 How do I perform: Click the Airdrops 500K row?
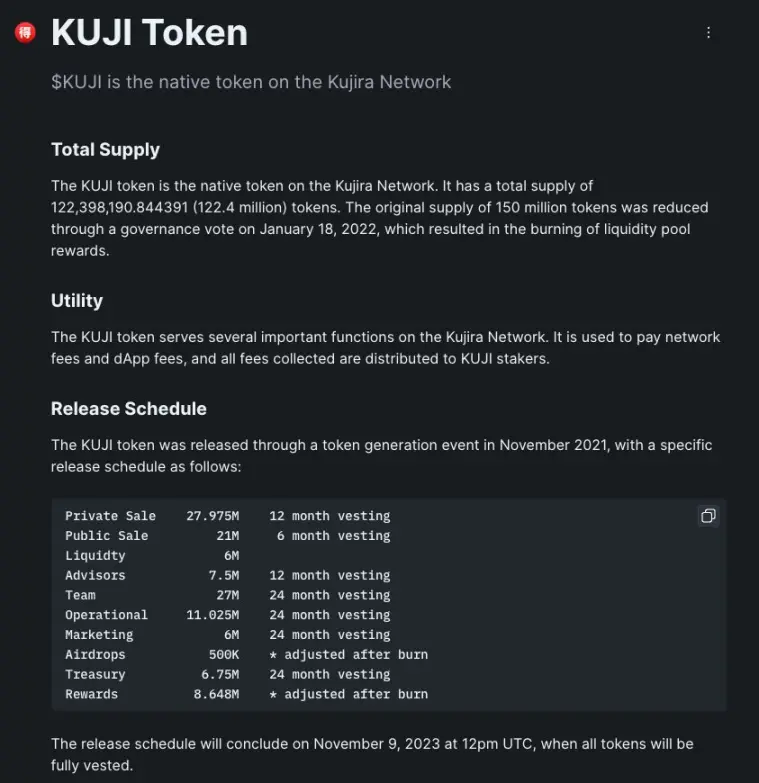click(247, 655)
